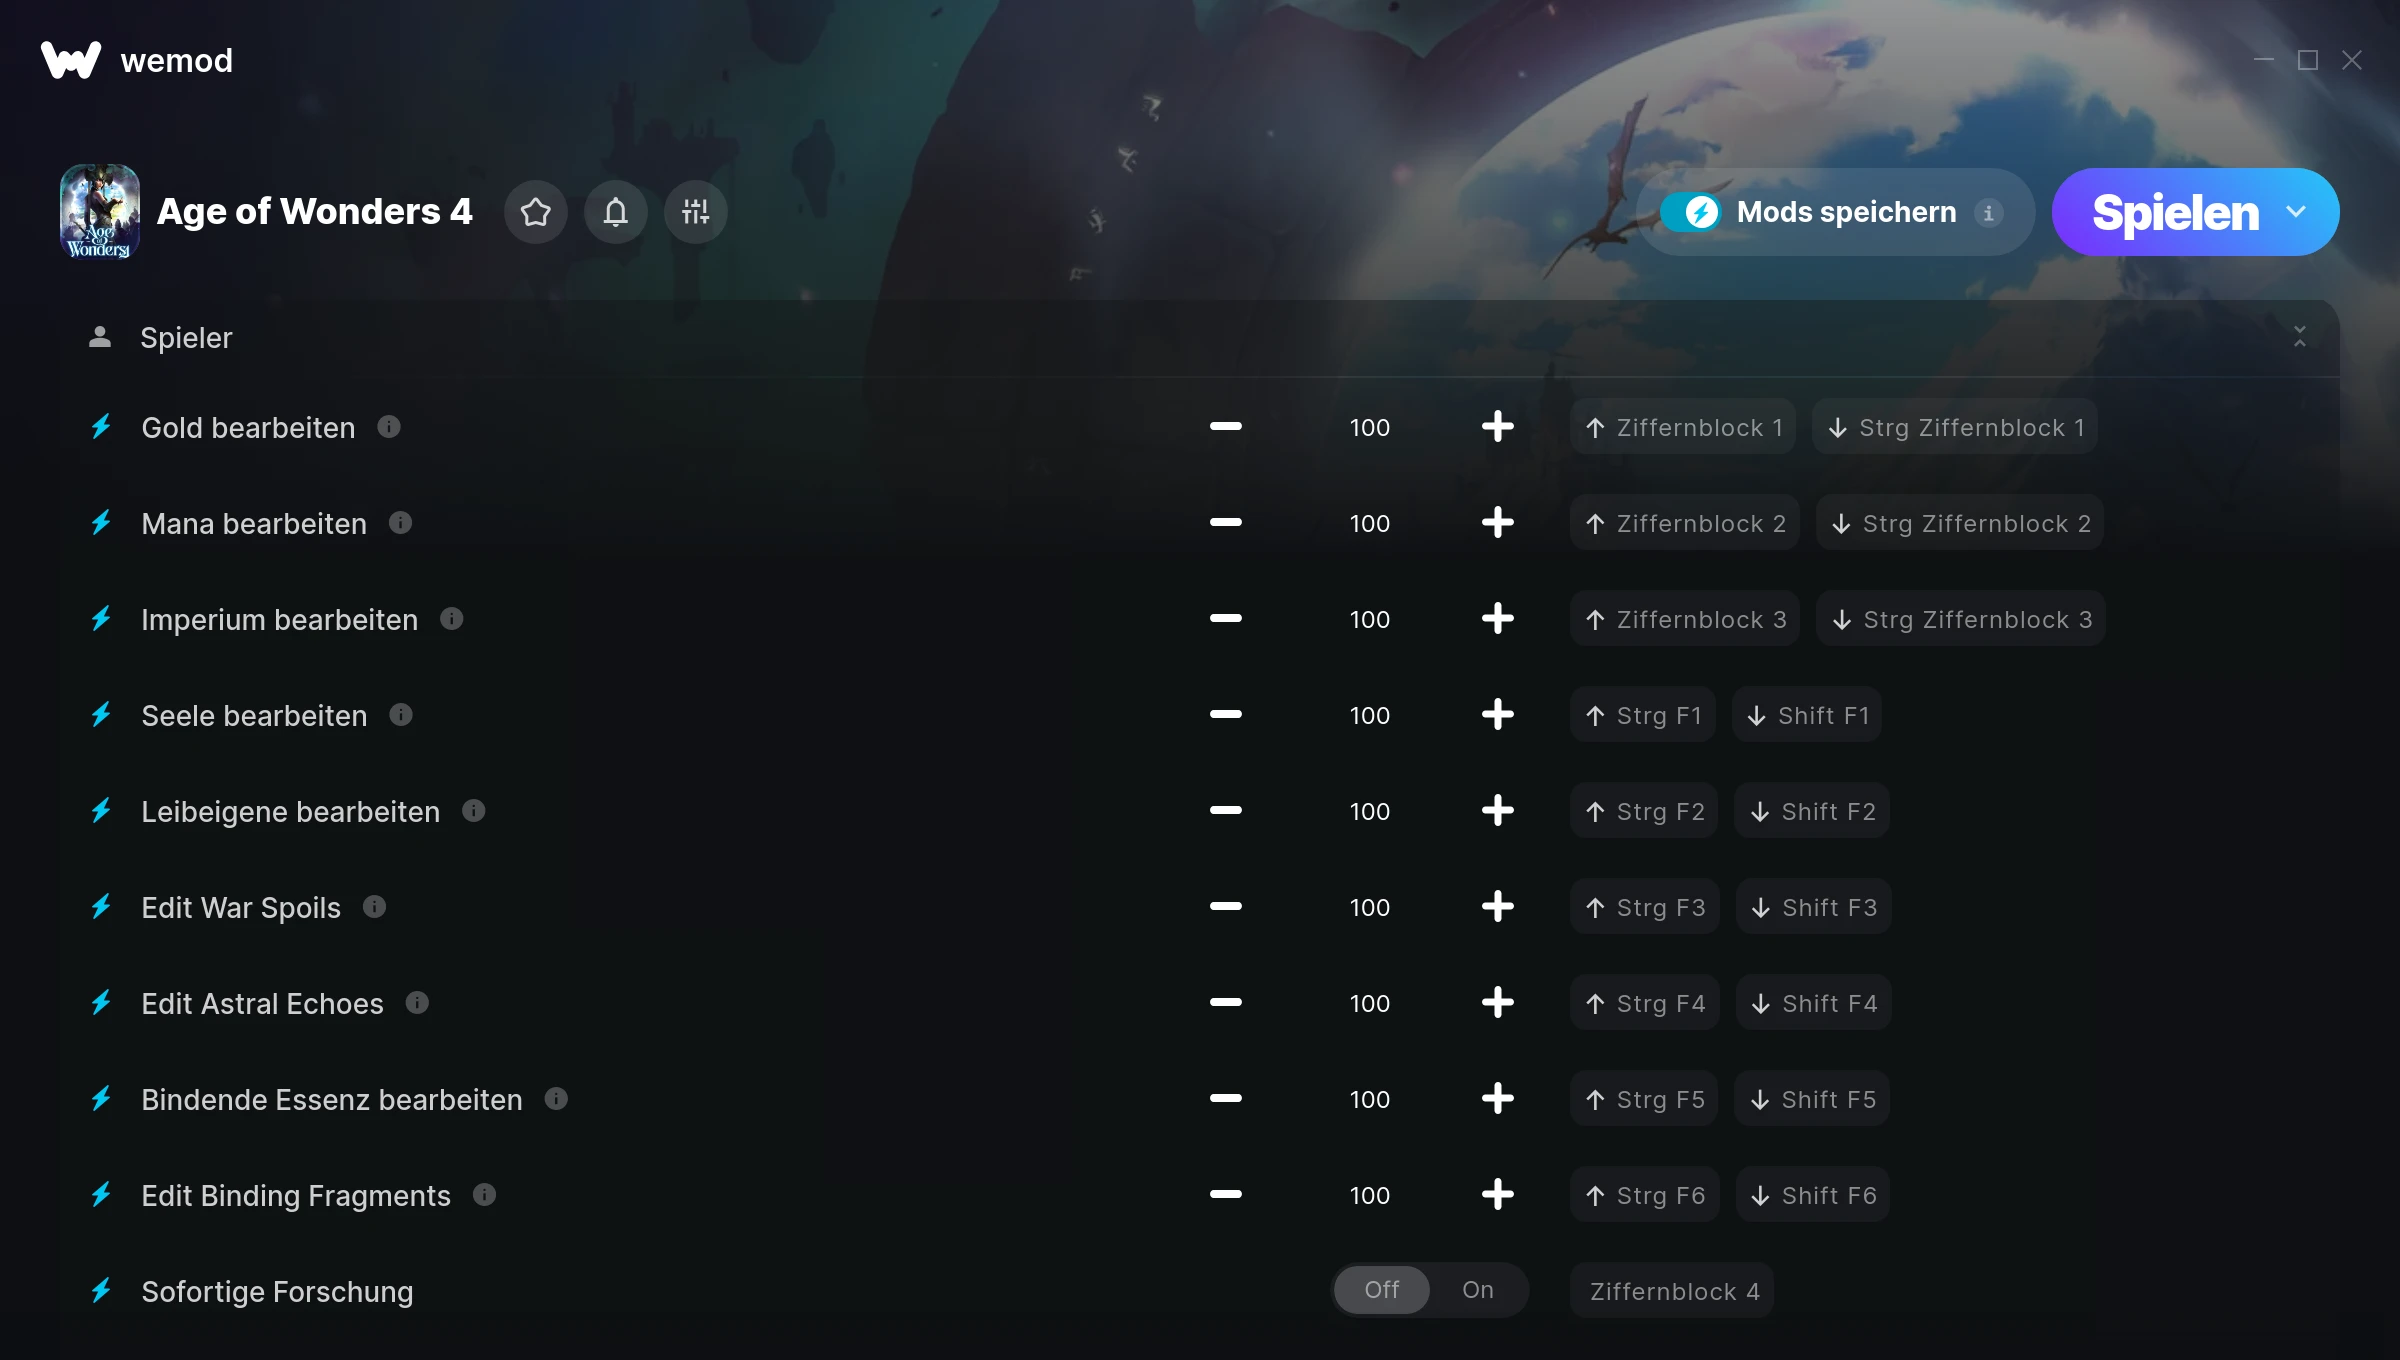Add Age of Wonders 4 to favorites

point(536,212)
